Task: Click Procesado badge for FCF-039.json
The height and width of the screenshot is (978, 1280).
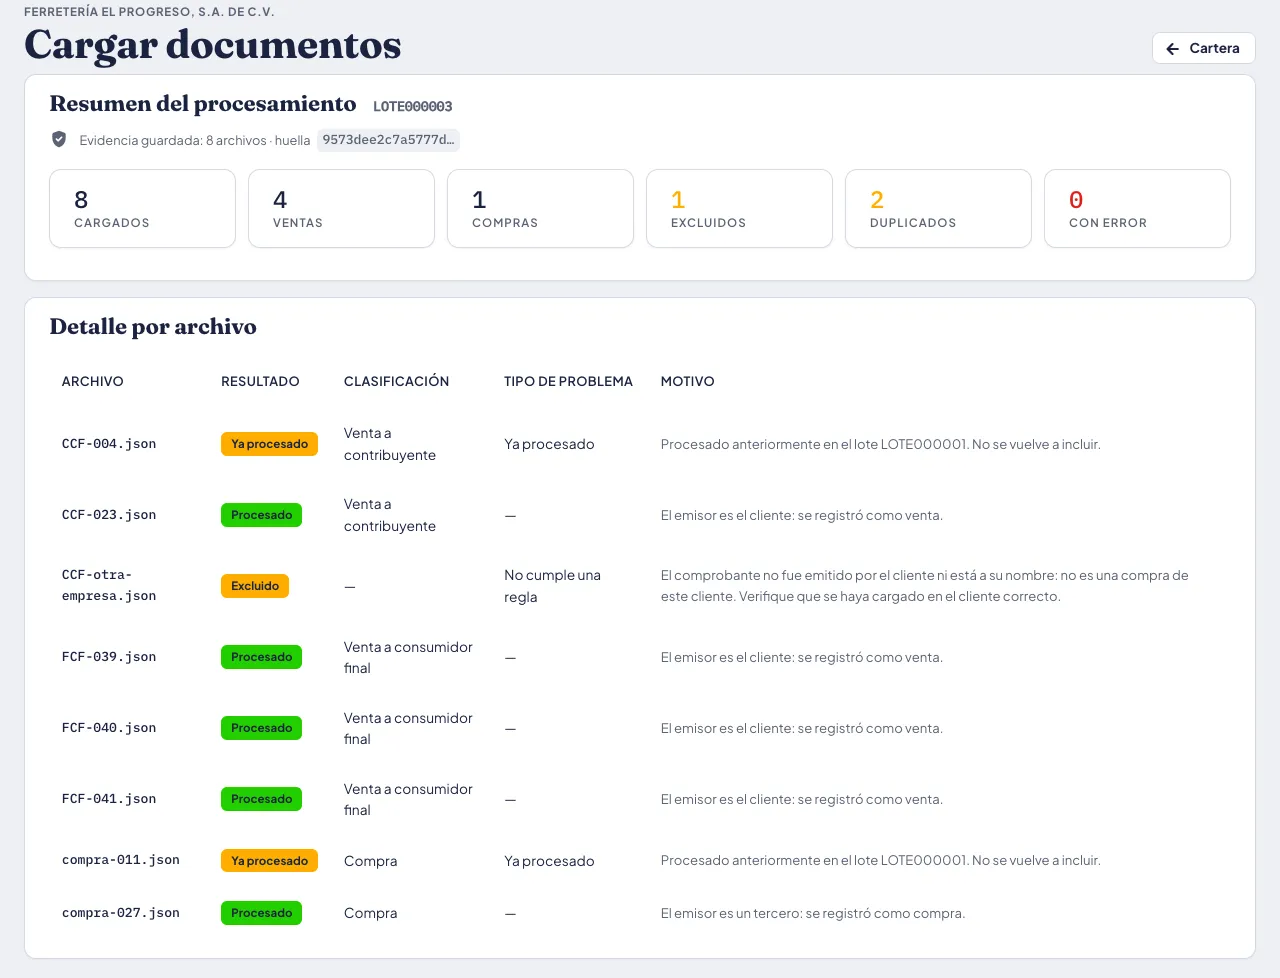Action: pyautogui.click(x=261, y=657)
